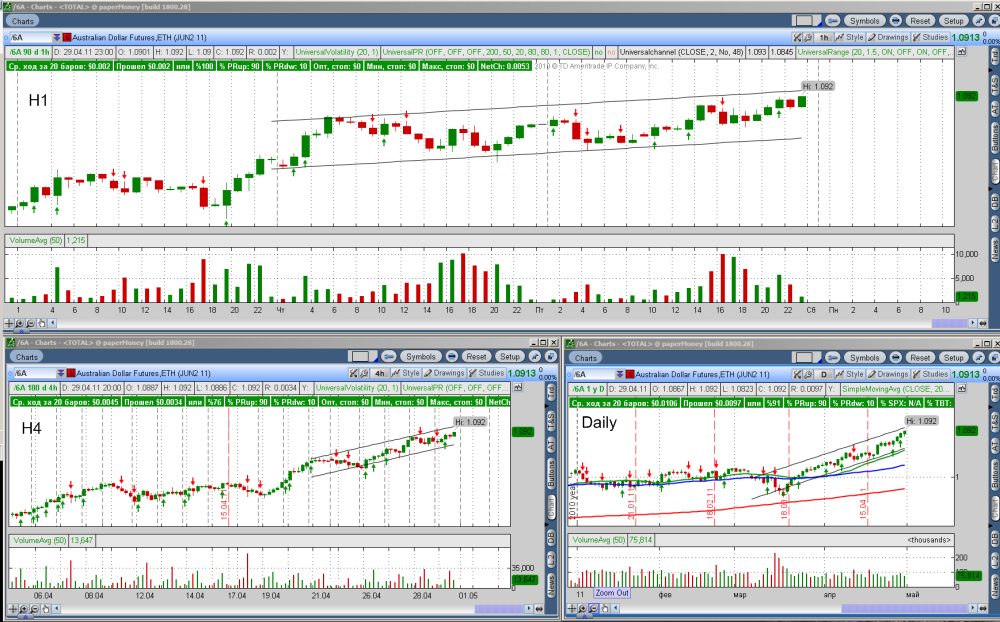Screen dimensions: 1000x622
Task: Click the Charts tab in the Daily window
Action: click(585, 358)
